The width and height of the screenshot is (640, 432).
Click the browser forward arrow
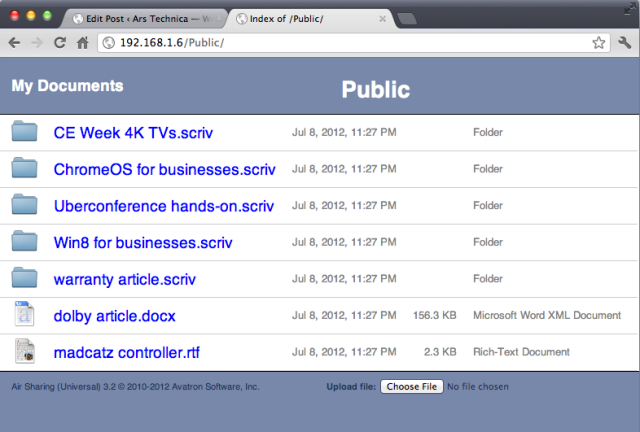click(x=37, y=42)
